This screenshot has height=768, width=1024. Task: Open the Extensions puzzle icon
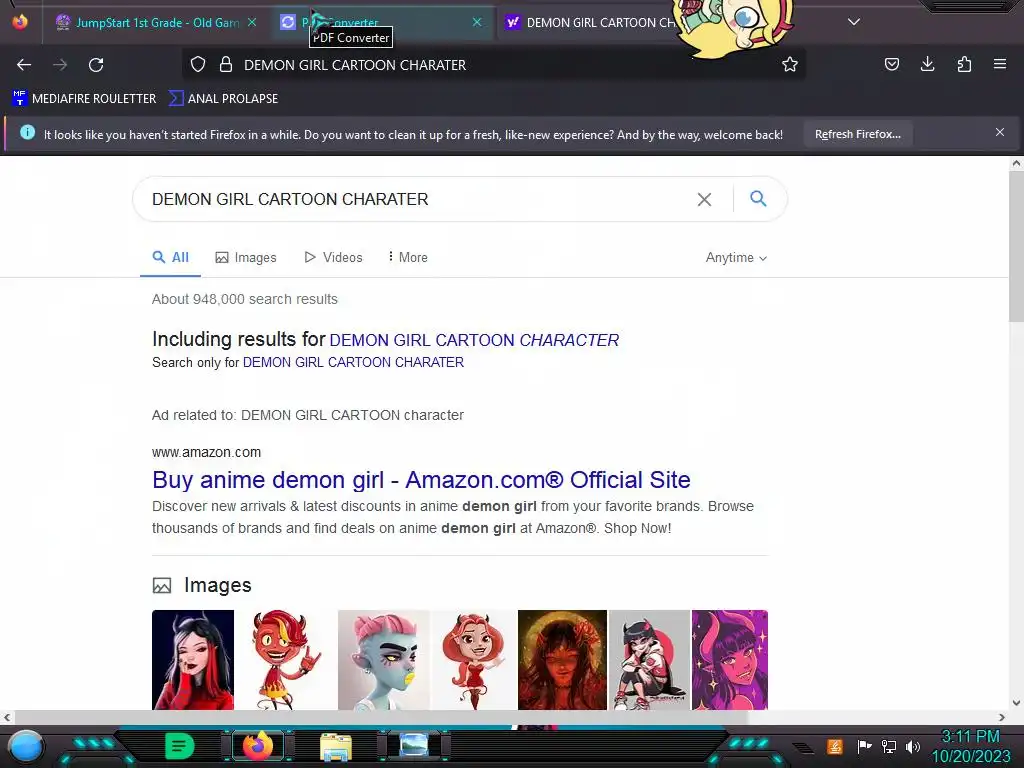[964, 64]
